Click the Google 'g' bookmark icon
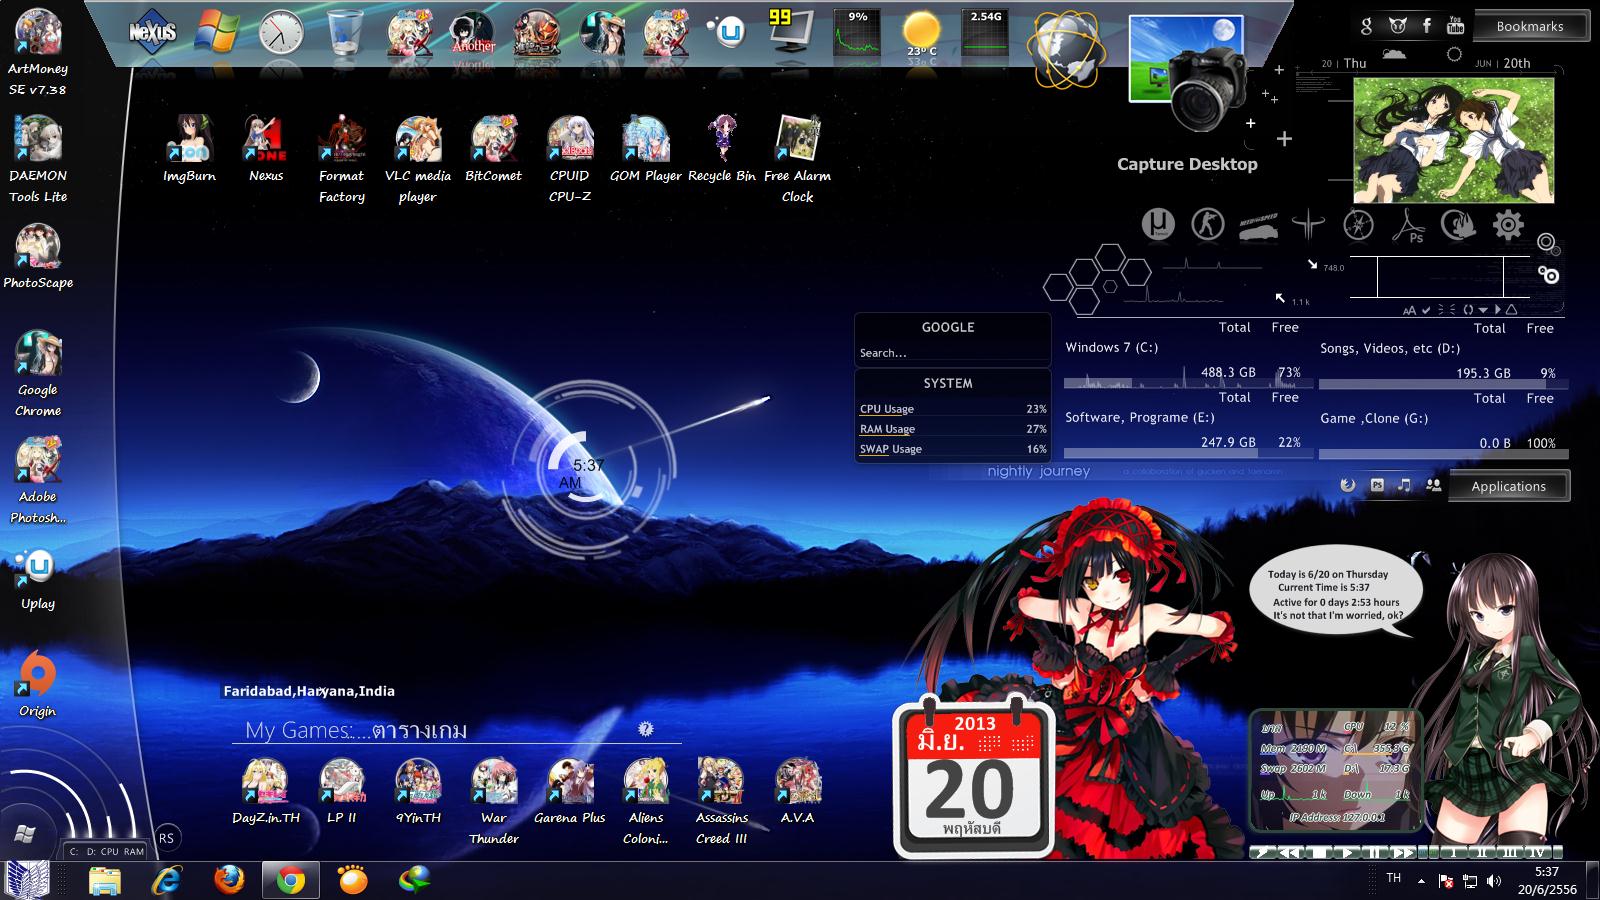The width and height of the screenshot is (1600, 900). click(x=1367, y=26)
